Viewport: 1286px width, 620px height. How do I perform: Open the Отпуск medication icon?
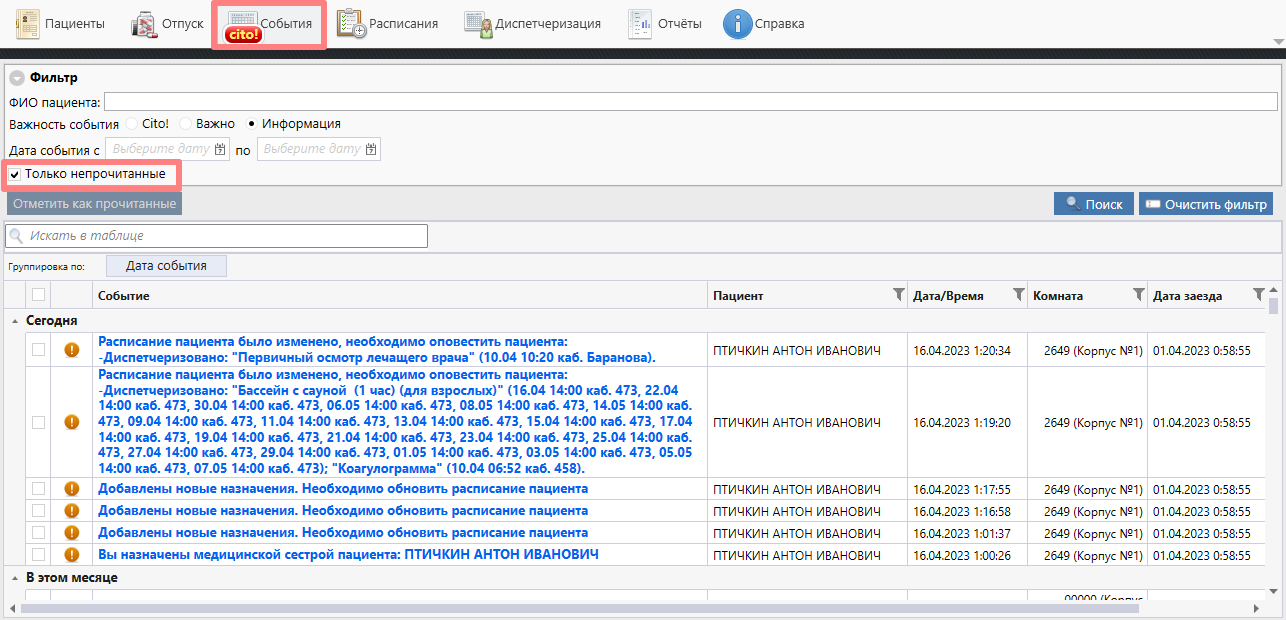pyautogui.click(x=144, y=23)
